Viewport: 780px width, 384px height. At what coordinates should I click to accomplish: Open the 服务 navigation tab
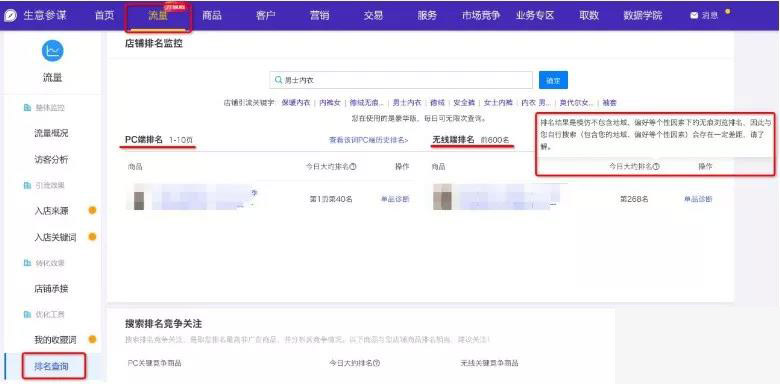427,15
